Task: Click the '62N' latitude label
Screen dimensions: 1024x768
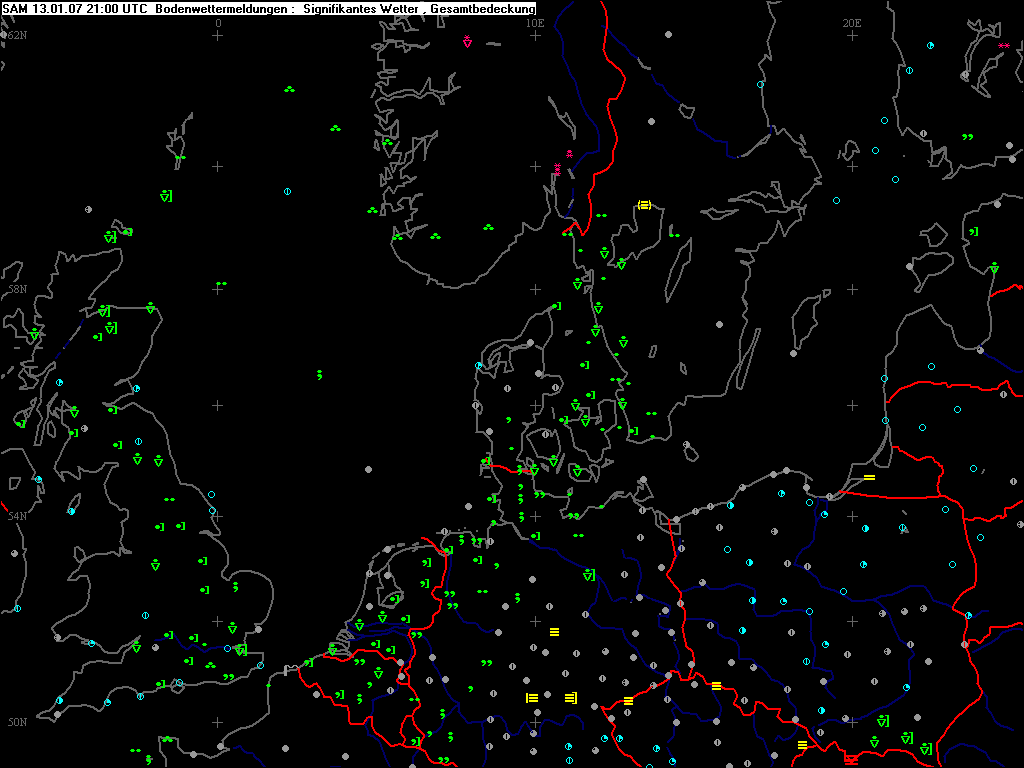Action: pos(15,35)
